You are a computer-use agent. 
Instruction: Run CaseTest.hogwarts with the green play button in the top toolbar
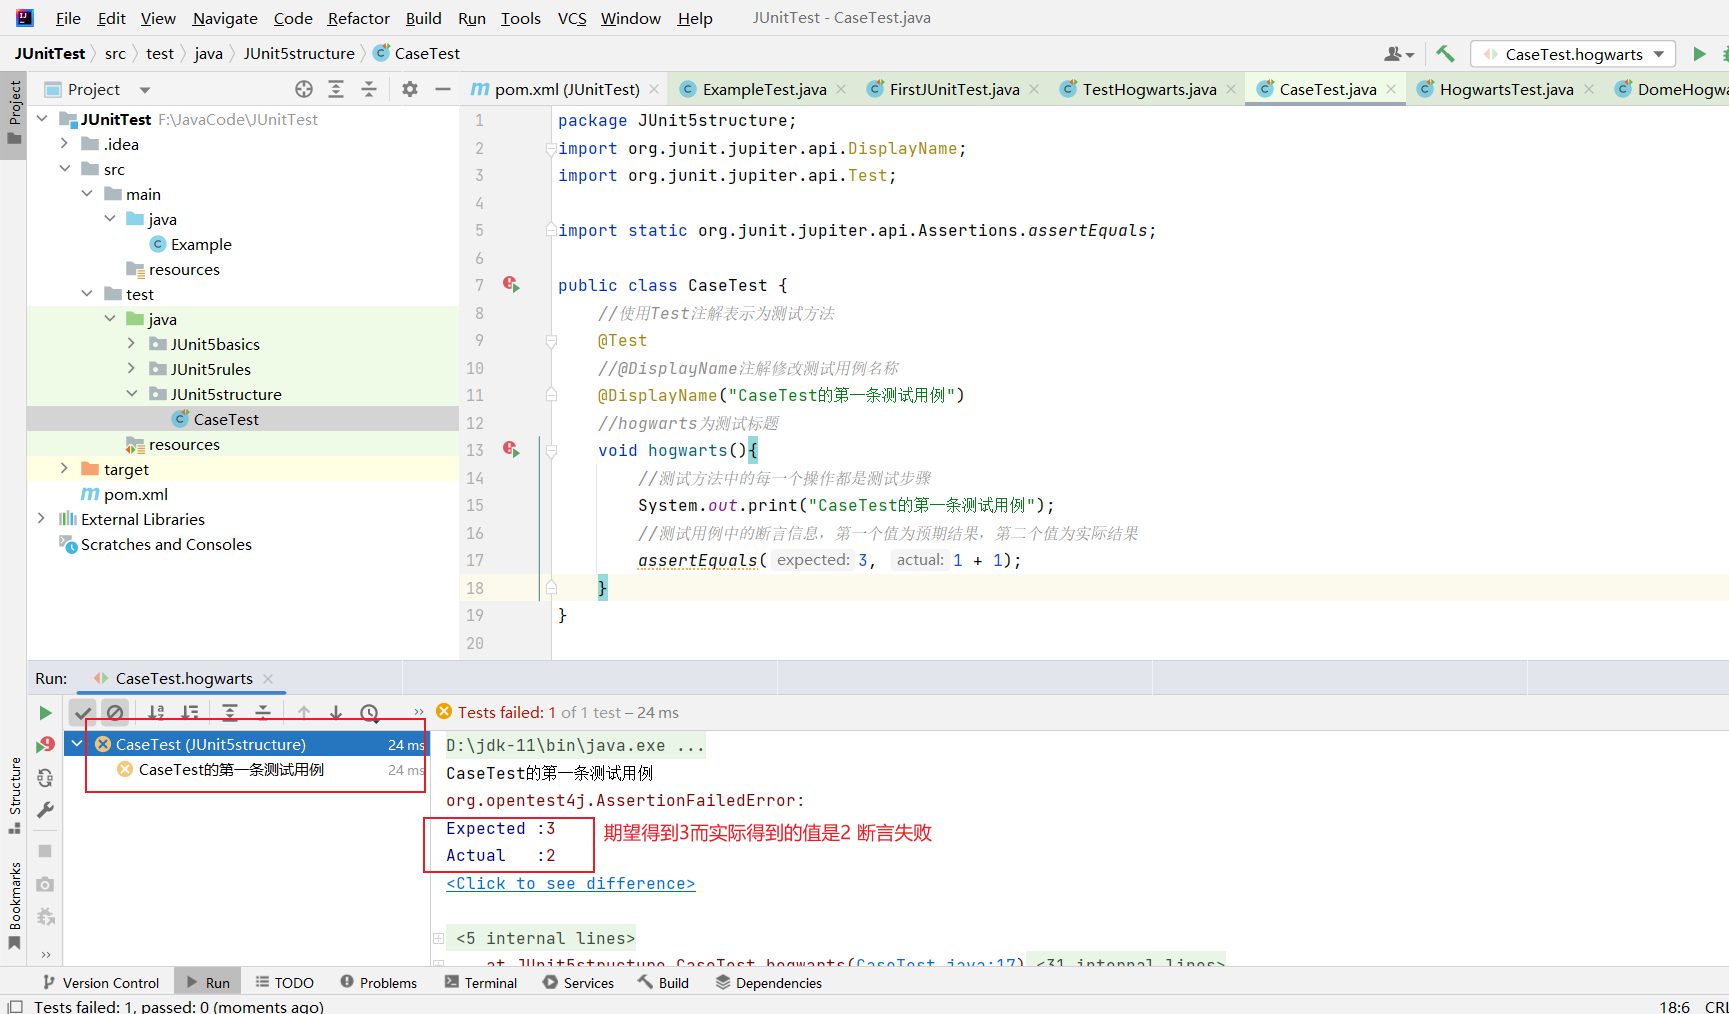[1699, 54]
